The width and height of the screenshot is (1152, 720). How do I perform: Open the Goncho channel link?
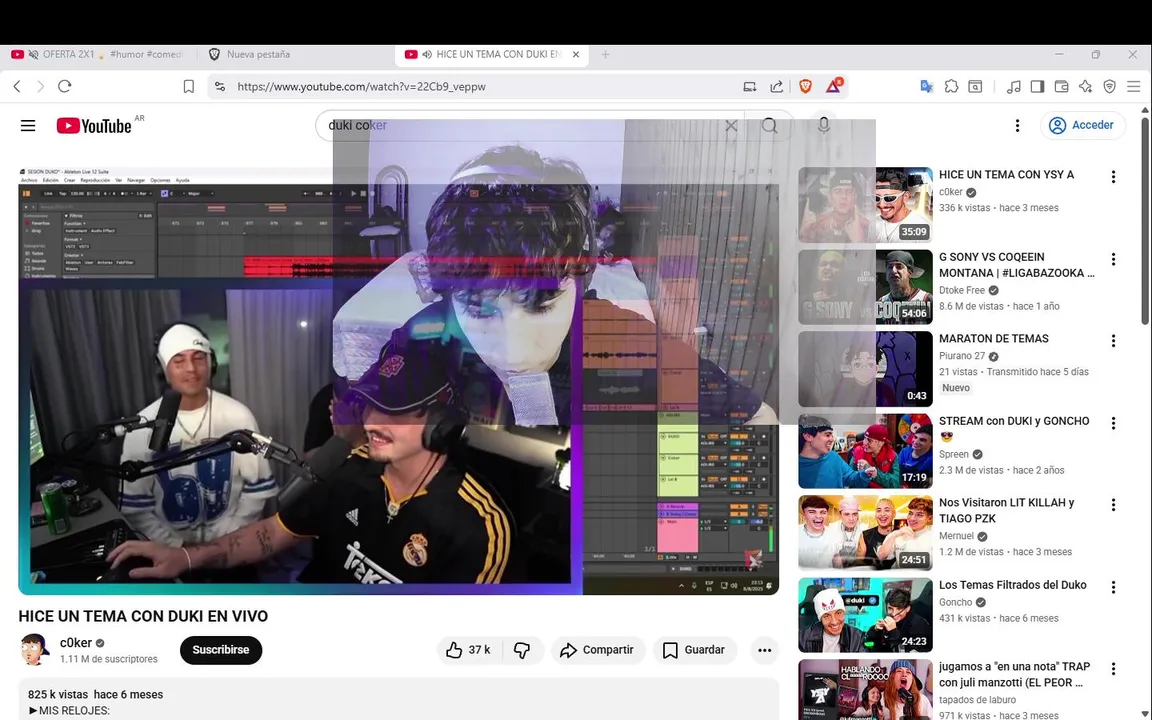[956, 602]
